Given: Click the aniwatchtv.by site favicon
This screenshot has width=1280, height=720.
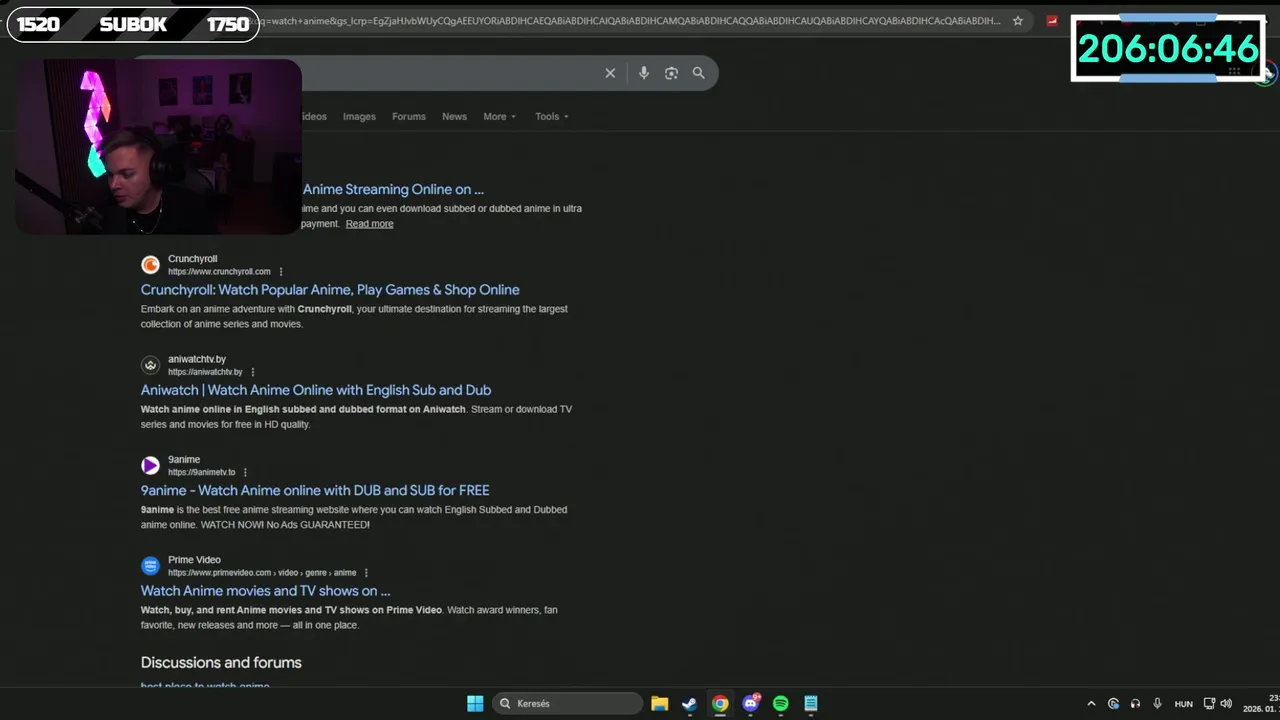Looking at the screenshot, I should point(150,365).
